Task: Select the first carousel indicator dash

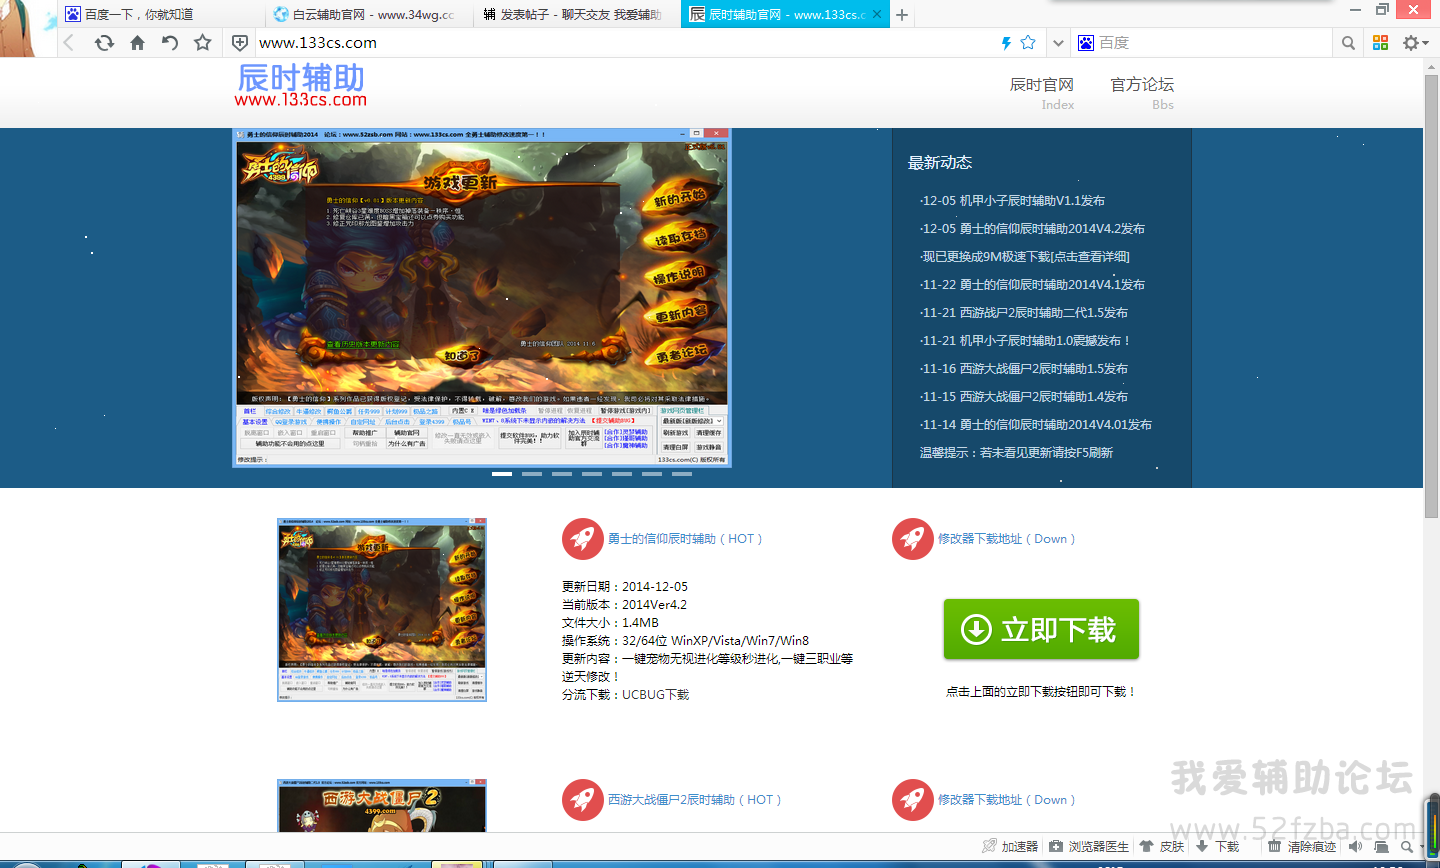Action: tap(502, 474)
